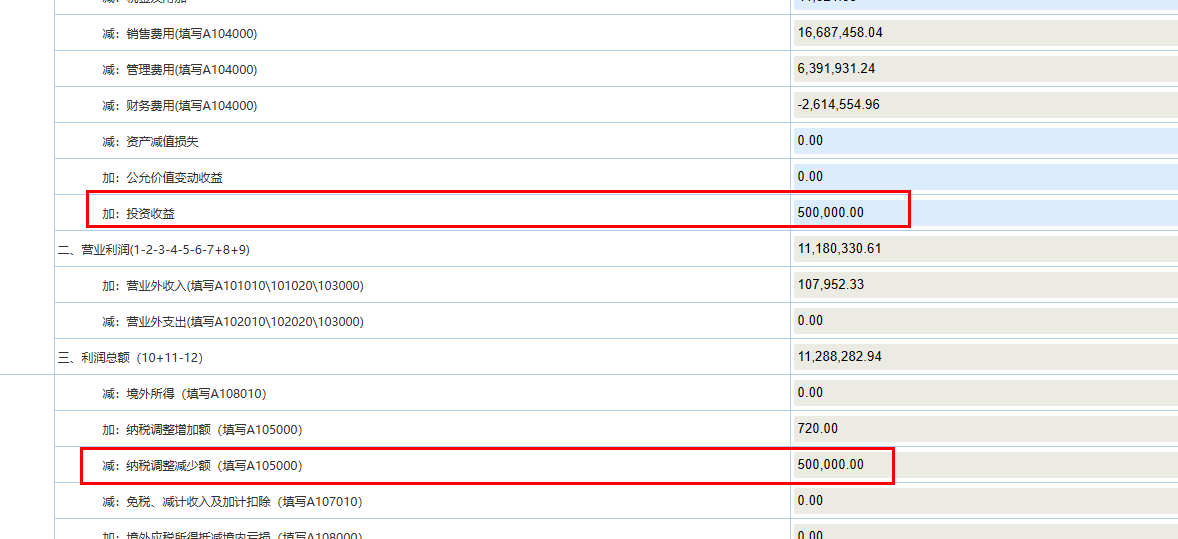Select the 管理费用 value 6,391,931.24

pos(985,69)
